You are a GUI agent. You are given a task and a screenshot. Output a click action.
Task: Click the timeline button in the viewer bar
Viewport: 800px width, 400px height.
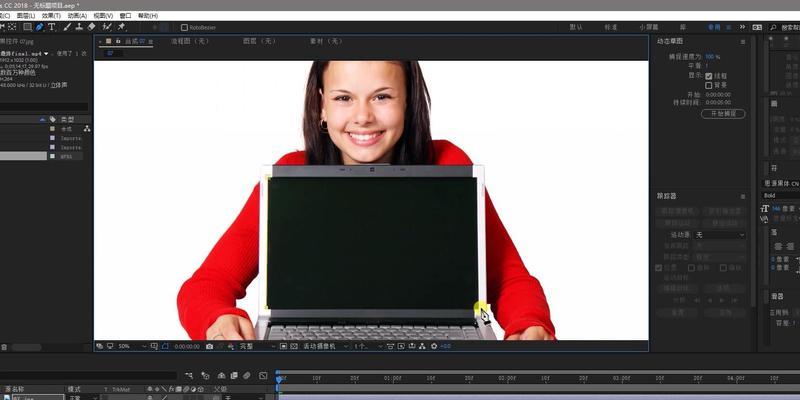(x=412, y=346)
